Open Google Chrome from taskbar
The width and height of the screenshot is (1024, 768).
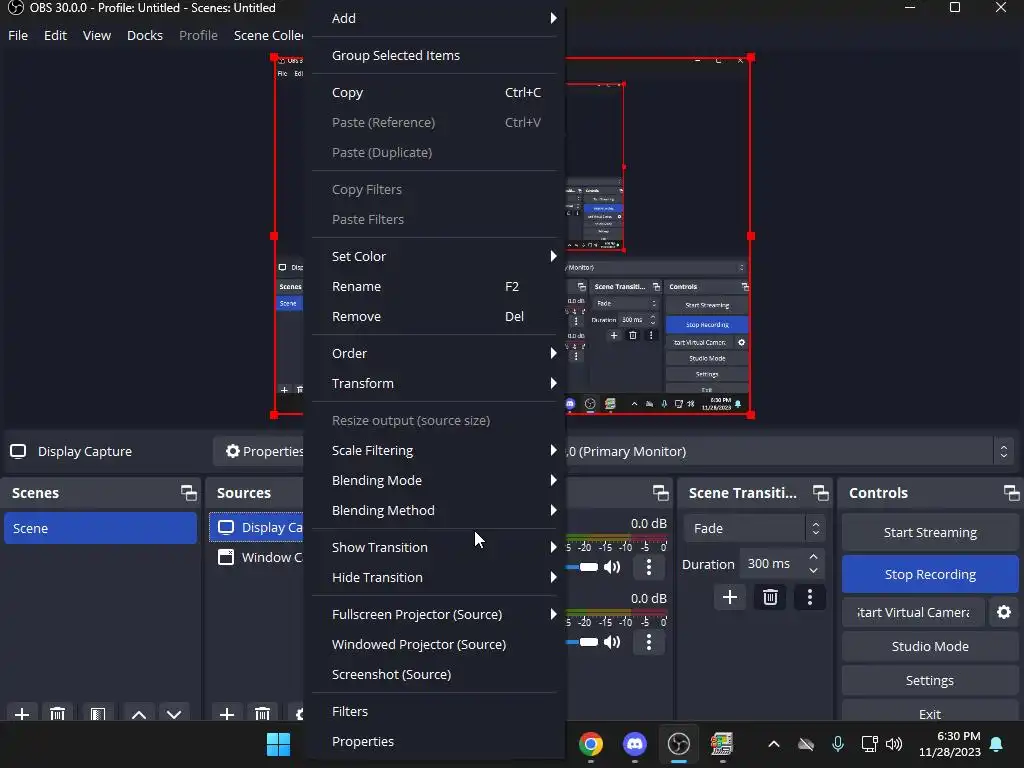[590, 744]
